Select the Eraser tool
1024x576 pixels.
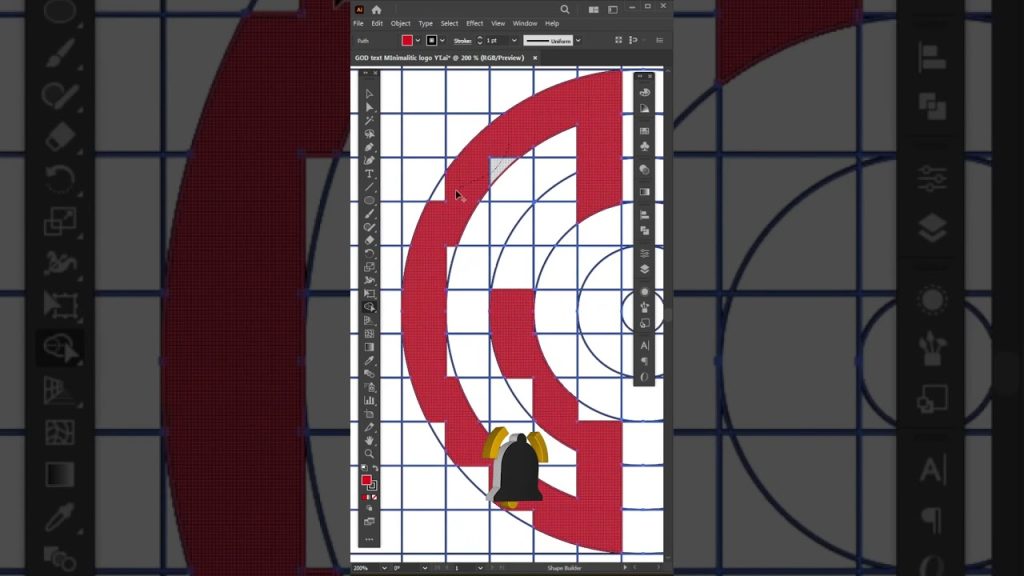369,240
